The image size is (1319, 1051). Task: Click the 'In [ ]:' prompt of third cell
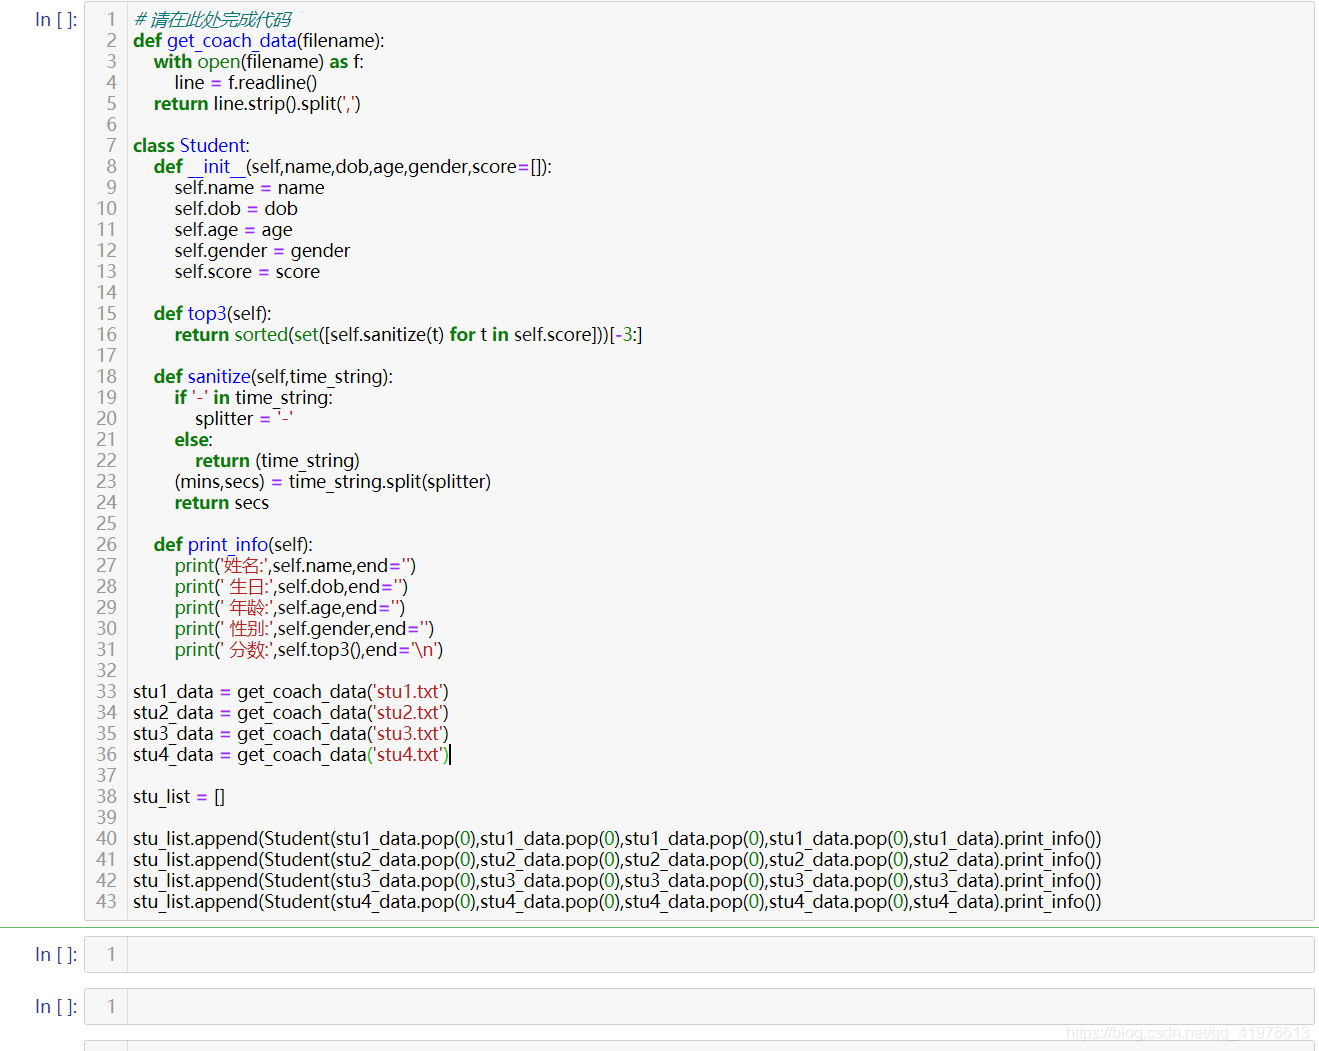[x=56, y=1006]
